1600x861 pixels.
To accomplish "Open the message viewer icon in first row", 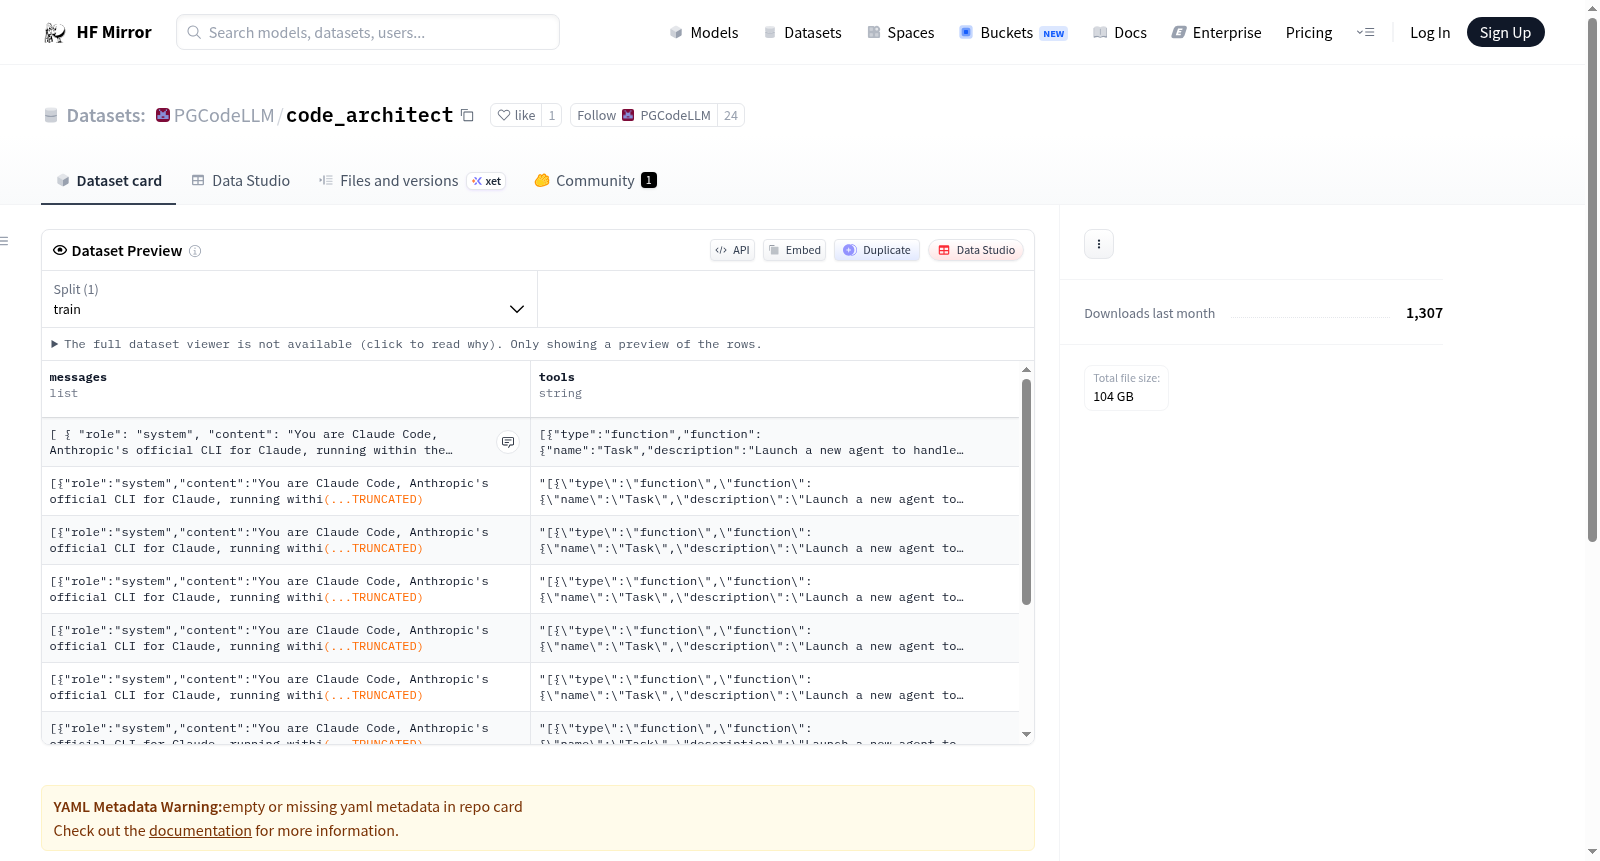I will pyautogui.click(x=508, y=442).
